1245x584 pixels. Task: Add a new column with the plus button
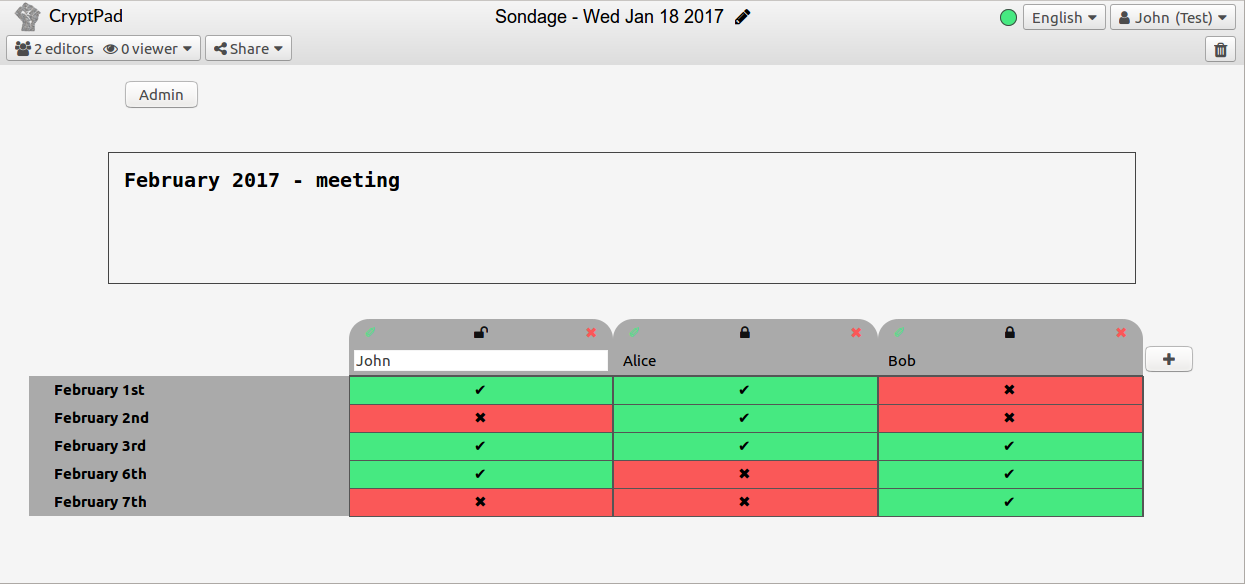(x=1168, y=360)
